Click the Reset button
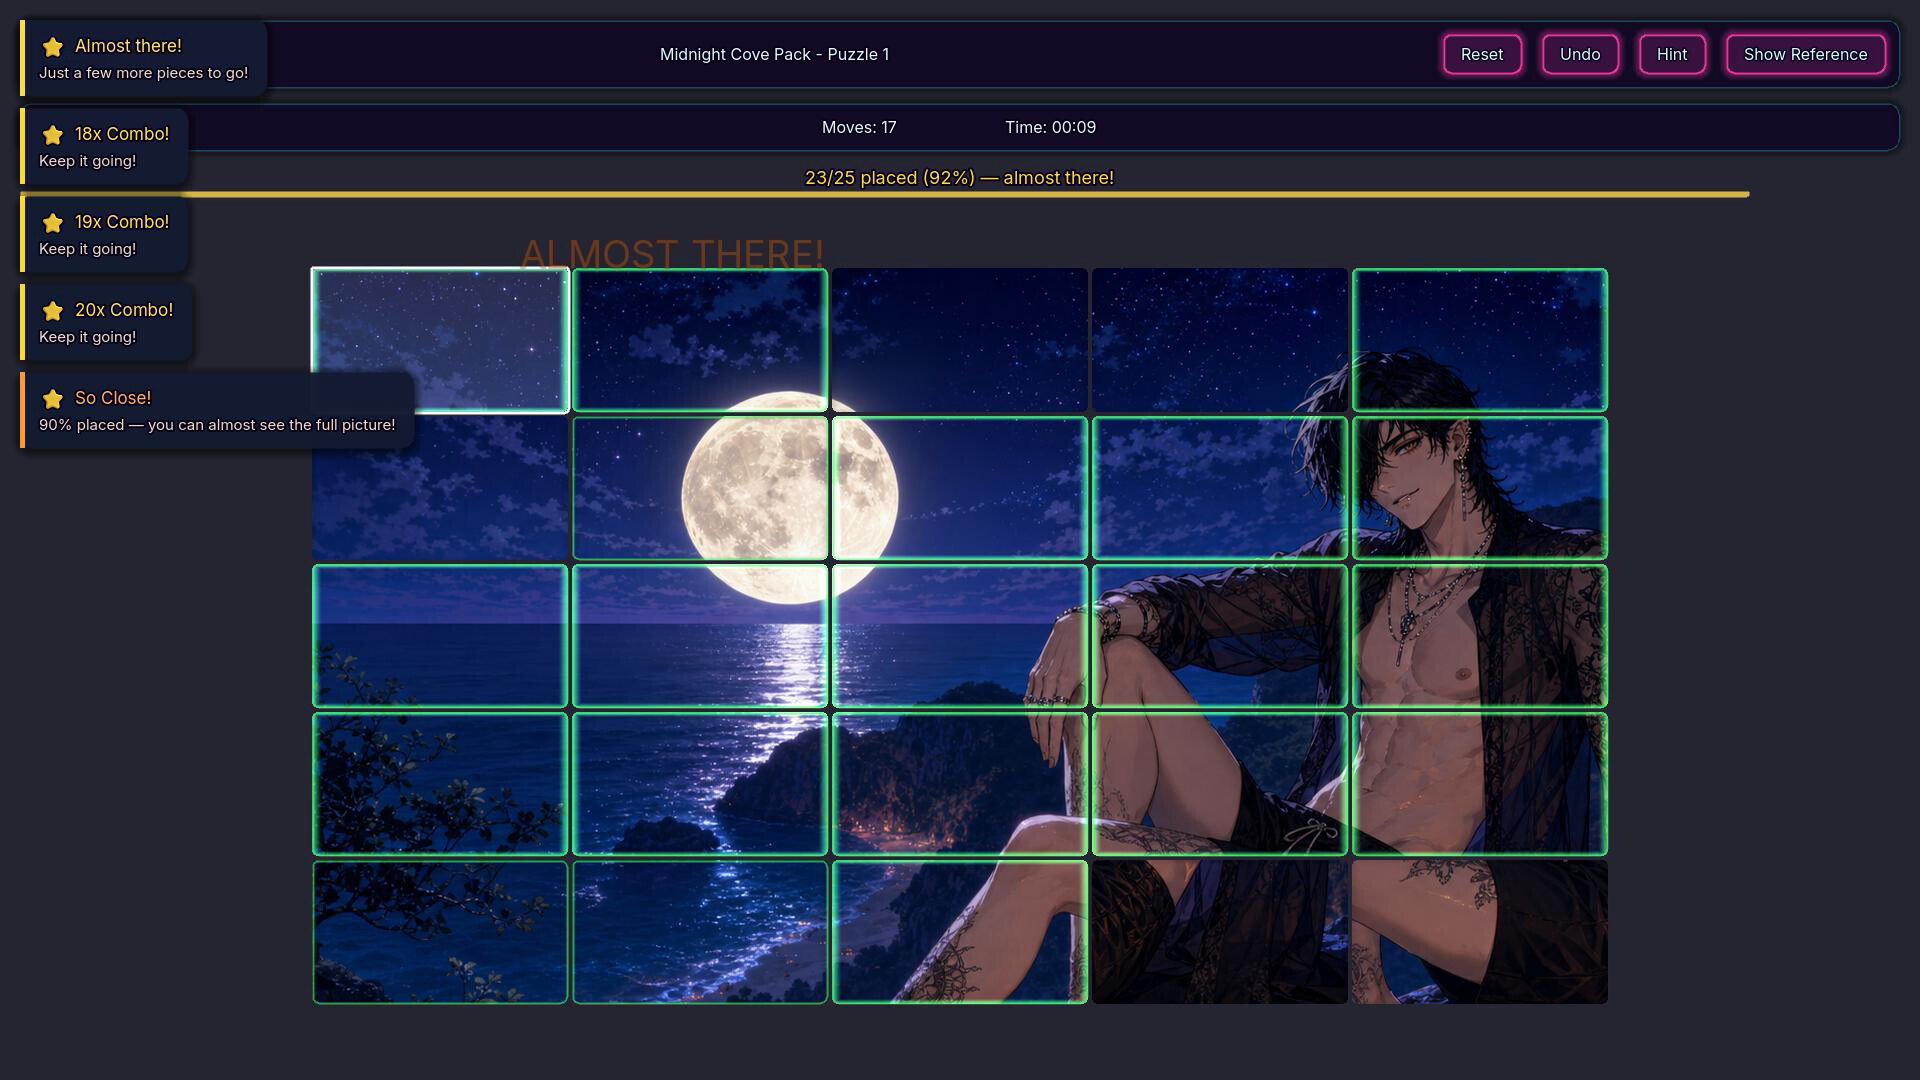The height and width of the screenshot is (1080, 1920). pyautogui.click(x=1482, y=54)
